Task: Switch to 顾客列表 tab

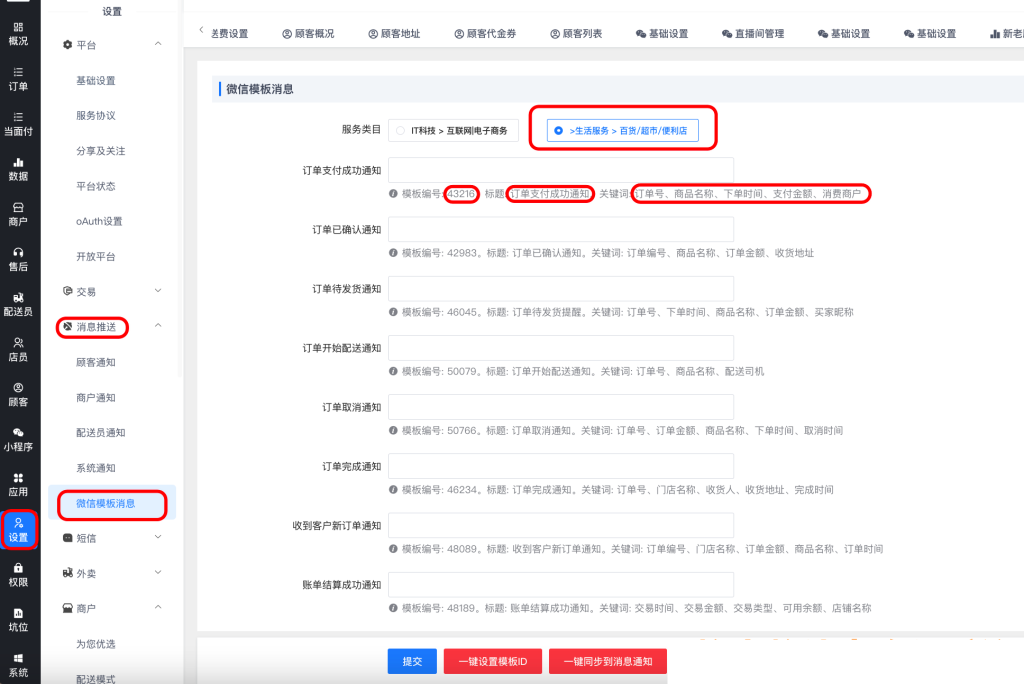Action: [576, 33]
